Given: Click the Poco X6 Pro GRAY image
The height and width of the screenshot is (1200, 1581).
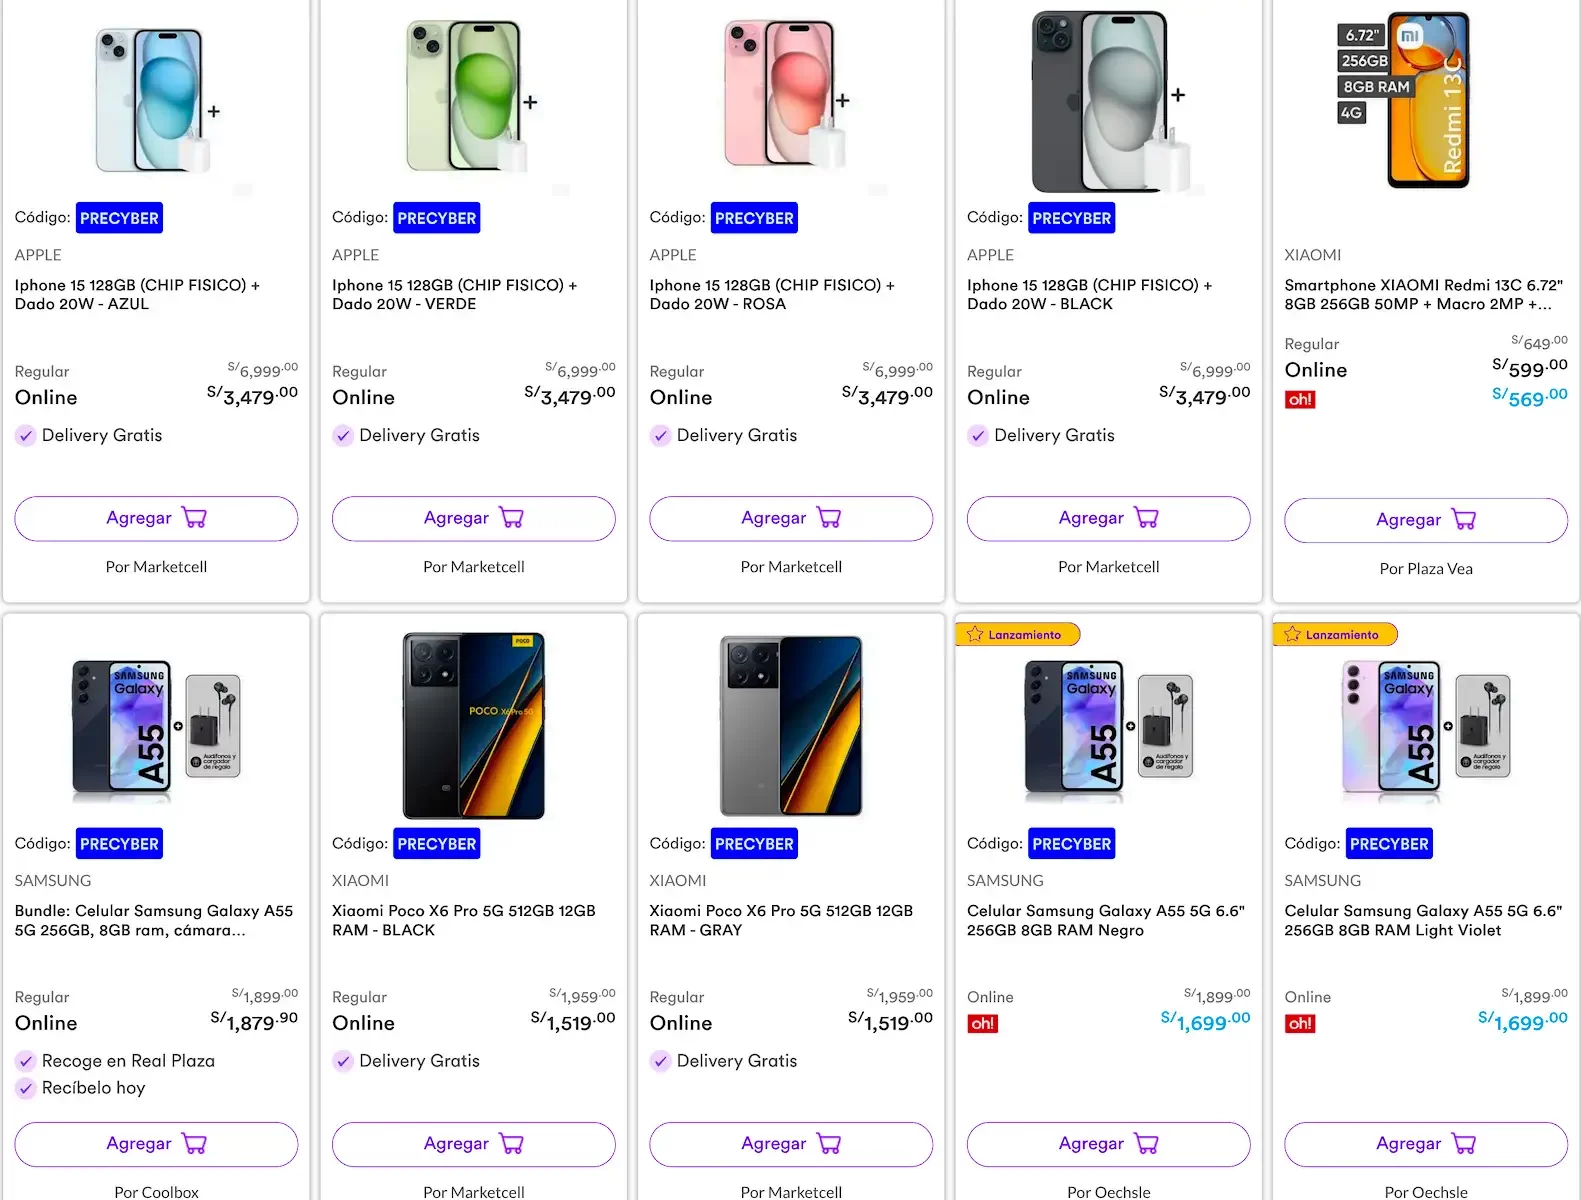Looking at the screenshot, I should 791,726.
